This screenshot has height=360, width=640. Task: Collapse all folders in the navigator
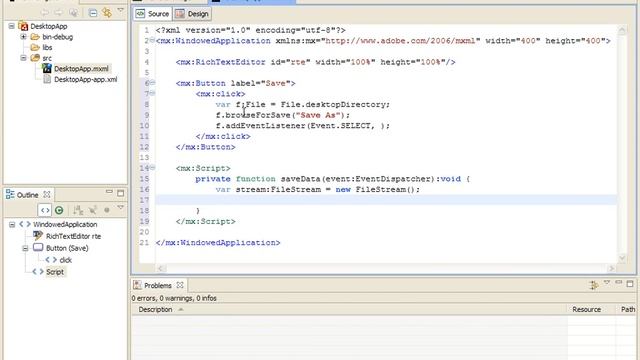pyautogui.click(x=93, y=13)
